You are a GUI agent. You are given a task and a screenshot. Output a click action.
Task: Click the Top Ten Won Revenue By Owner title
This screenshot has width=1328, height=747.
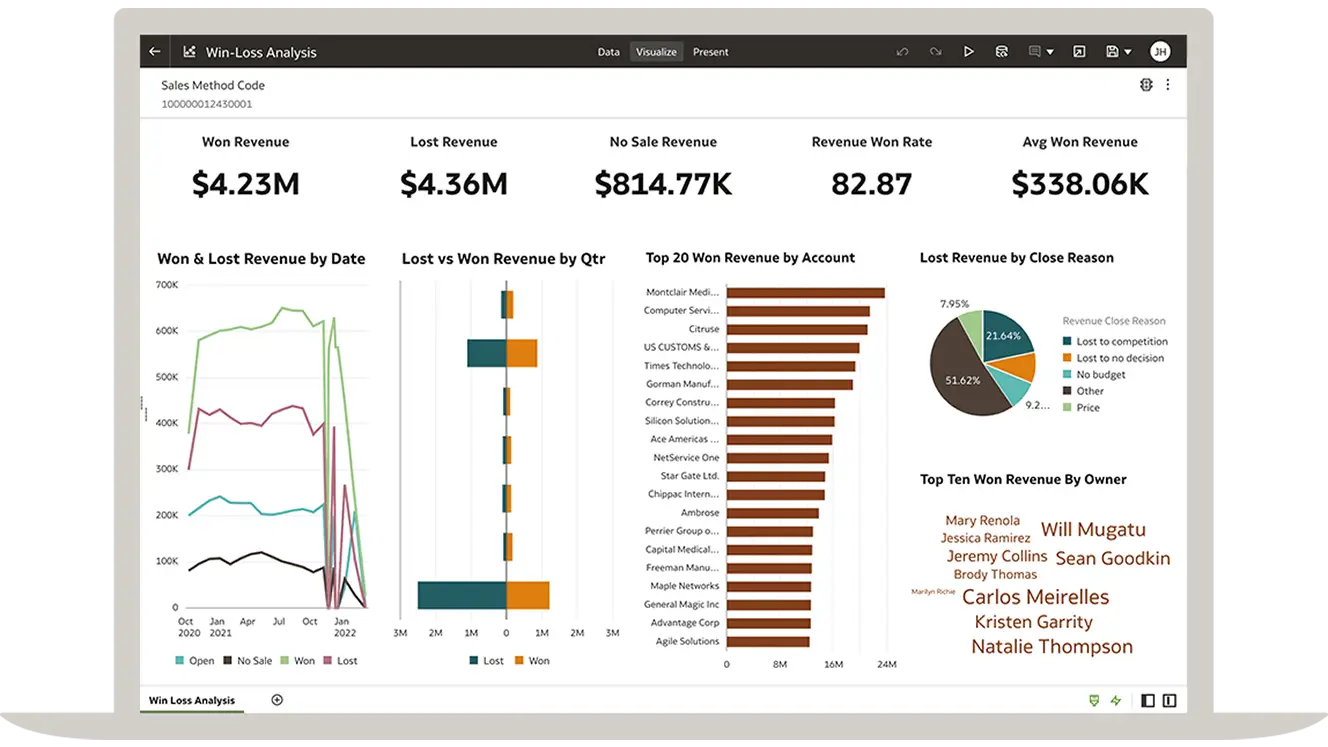[1023, 480]
